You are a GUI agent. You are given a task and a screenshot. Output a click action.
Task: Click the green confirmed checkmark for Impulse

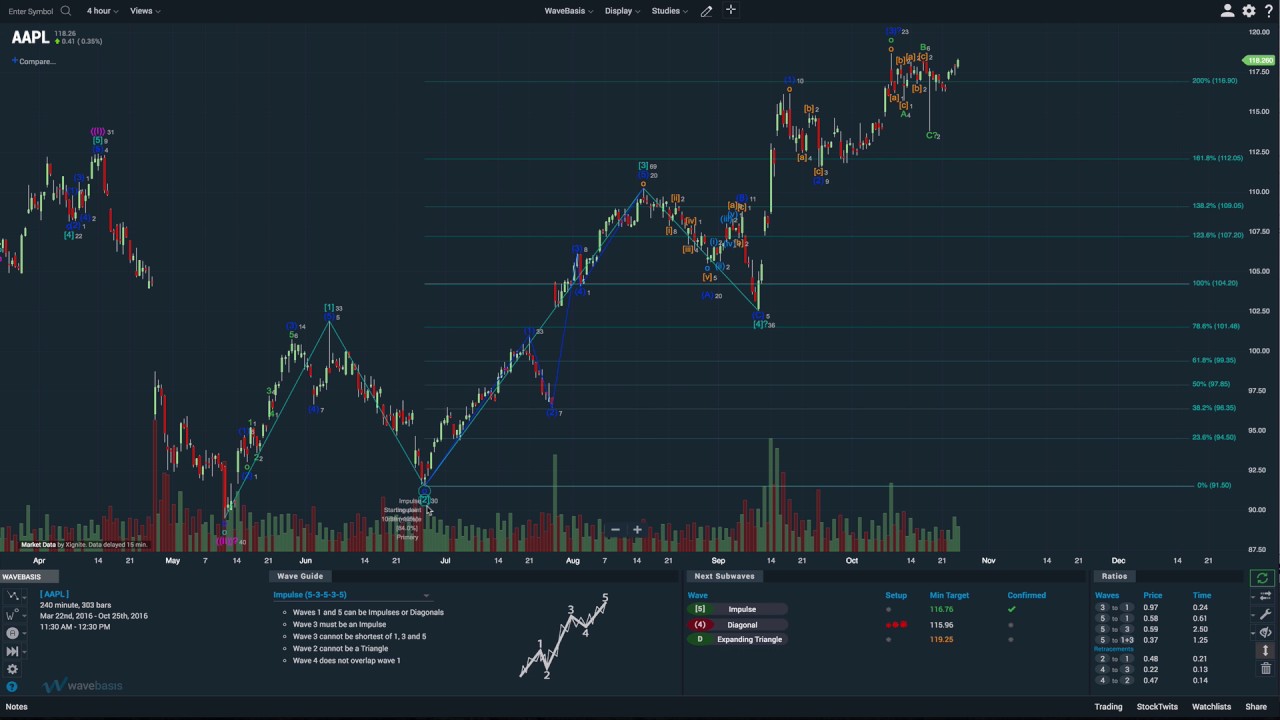point(1011,609)
